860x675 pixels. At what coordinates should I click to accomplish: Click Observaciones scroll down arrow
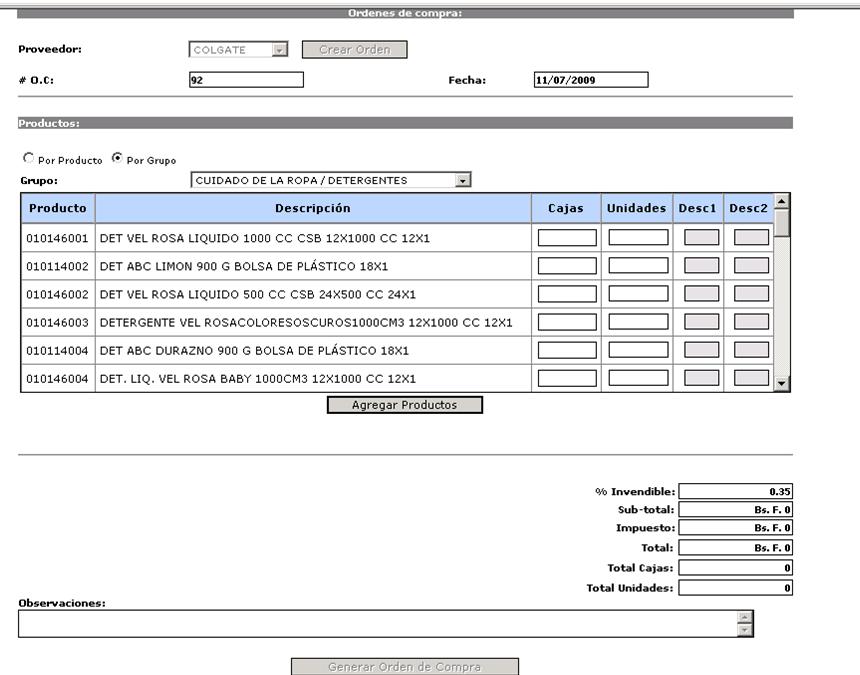[x=744, y=630]
